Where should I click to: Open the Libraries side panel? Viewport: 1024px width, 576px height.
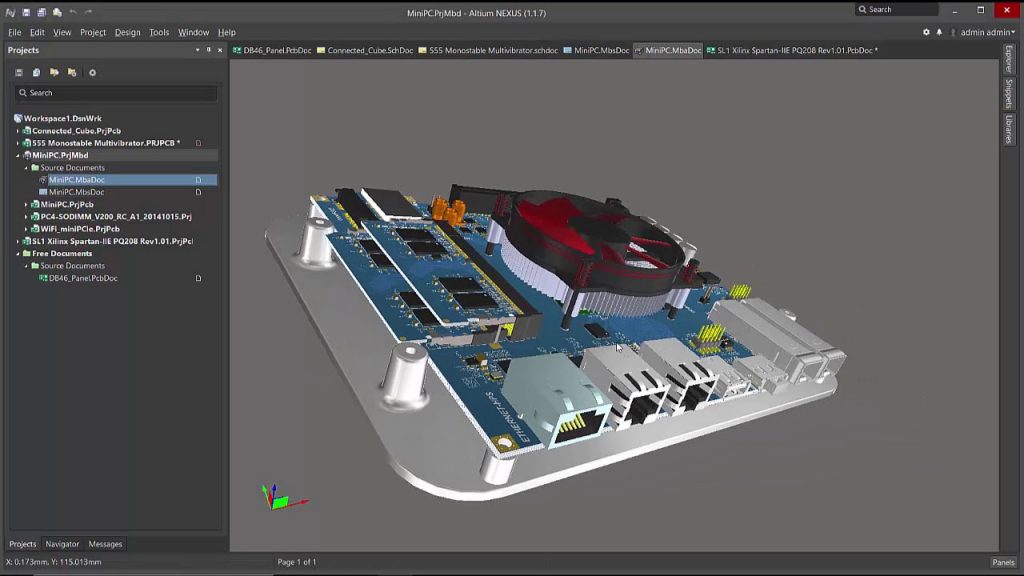[x=1009, y=129]
